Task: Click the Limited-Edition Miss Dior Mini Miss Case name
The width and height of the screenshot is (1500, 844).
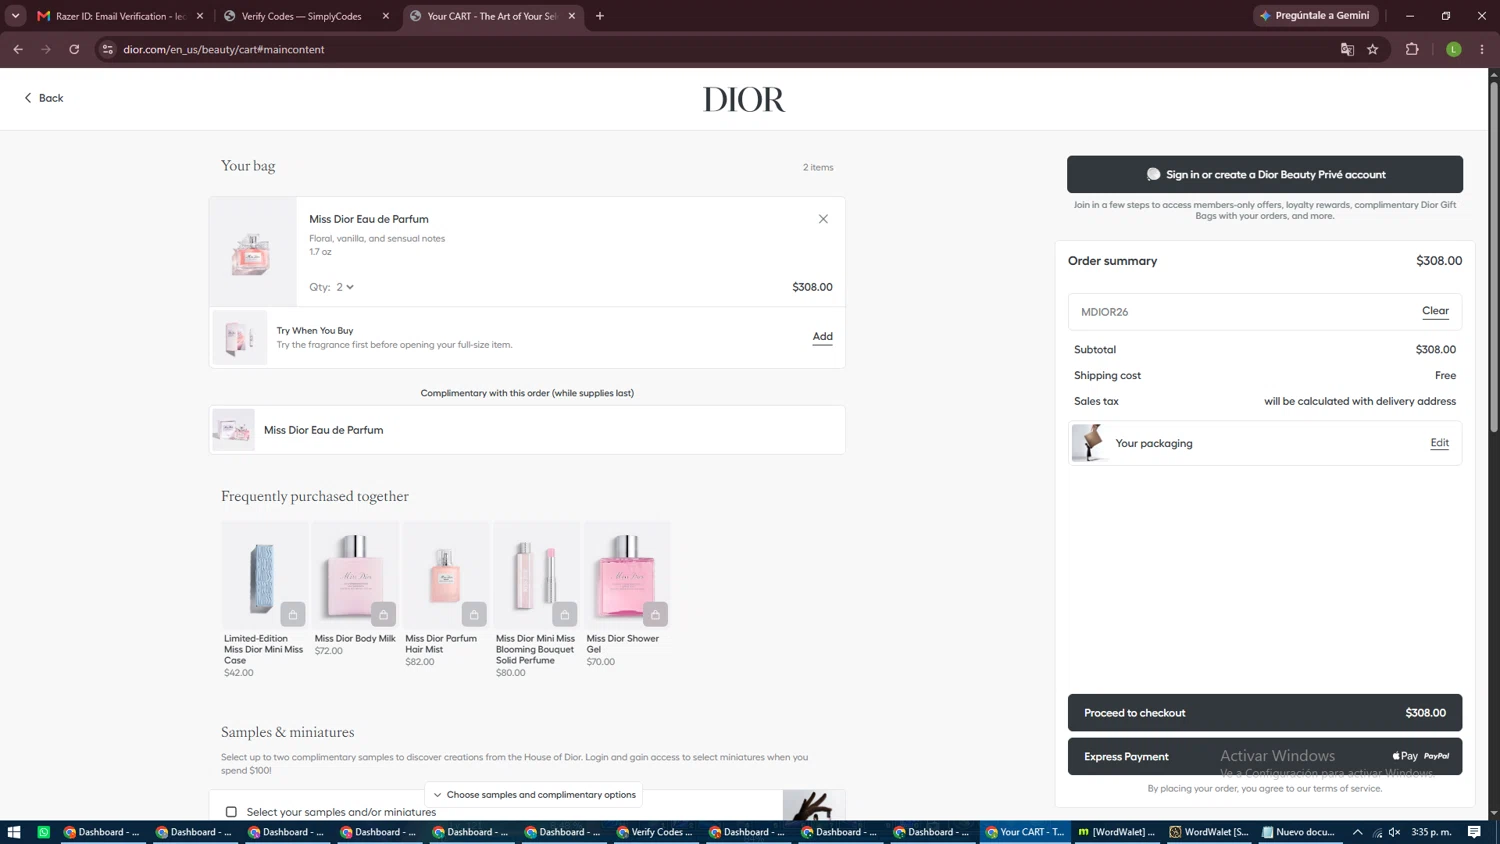Action: tap(264, 649)
